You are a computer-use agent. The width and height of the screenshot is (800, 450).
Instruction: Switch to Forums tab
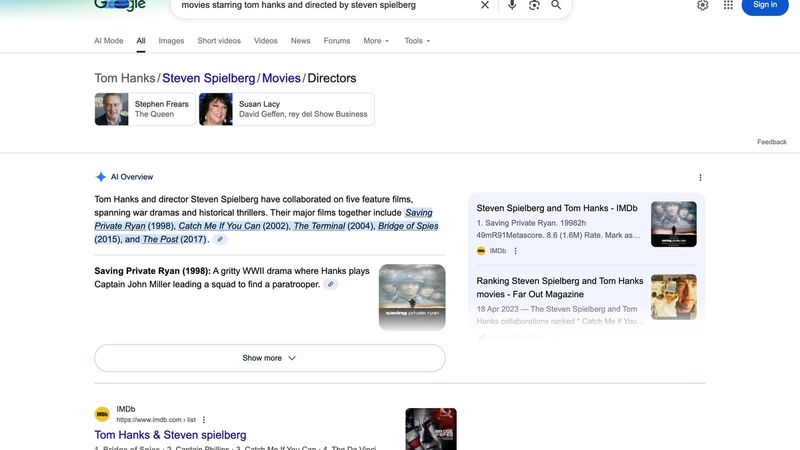click(x=337, y=41)
